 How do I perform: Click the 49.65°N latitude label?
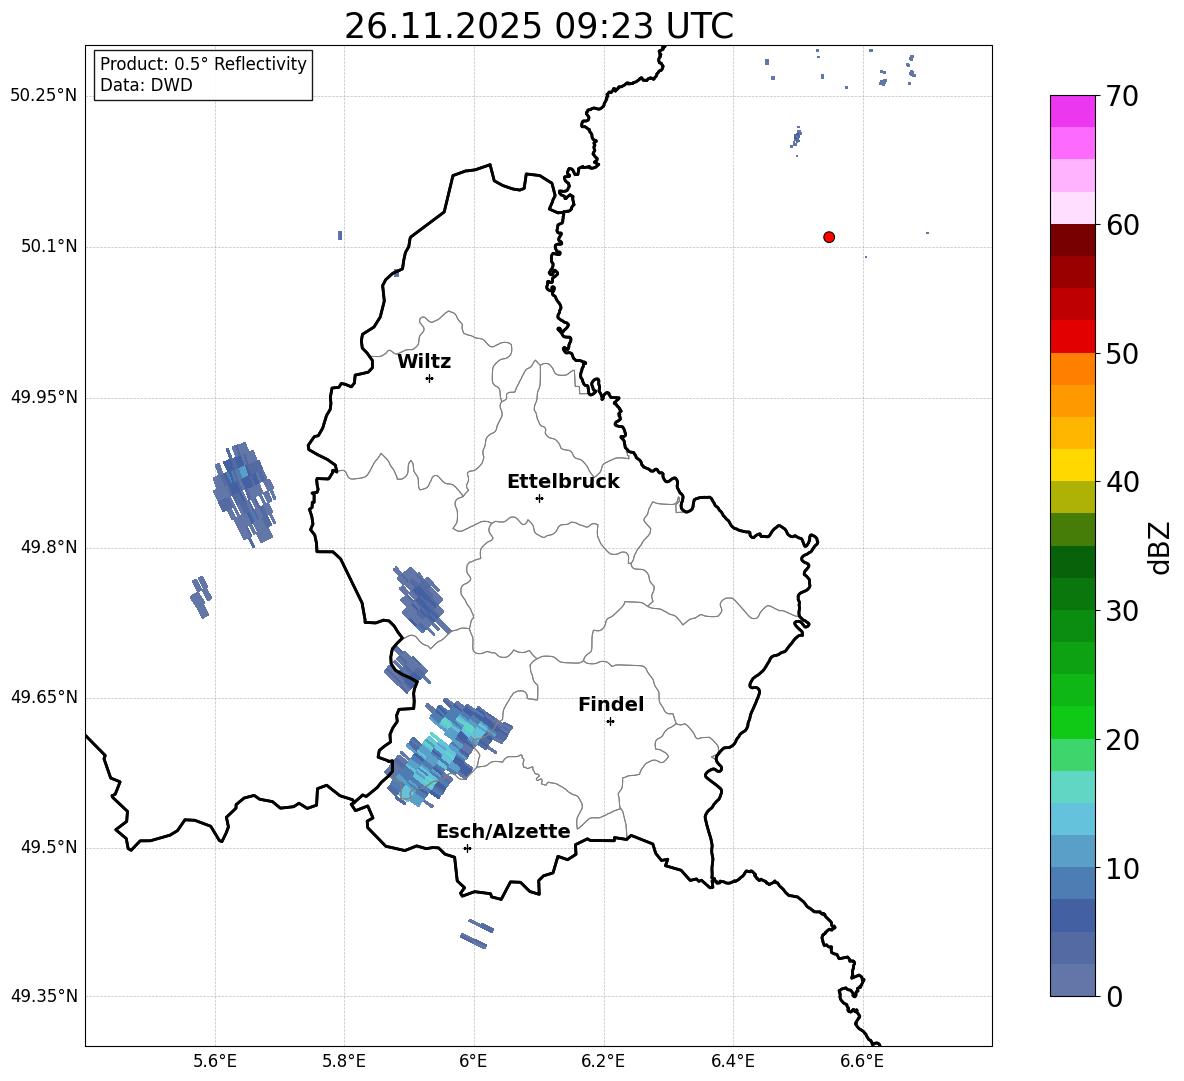point(44,697)
